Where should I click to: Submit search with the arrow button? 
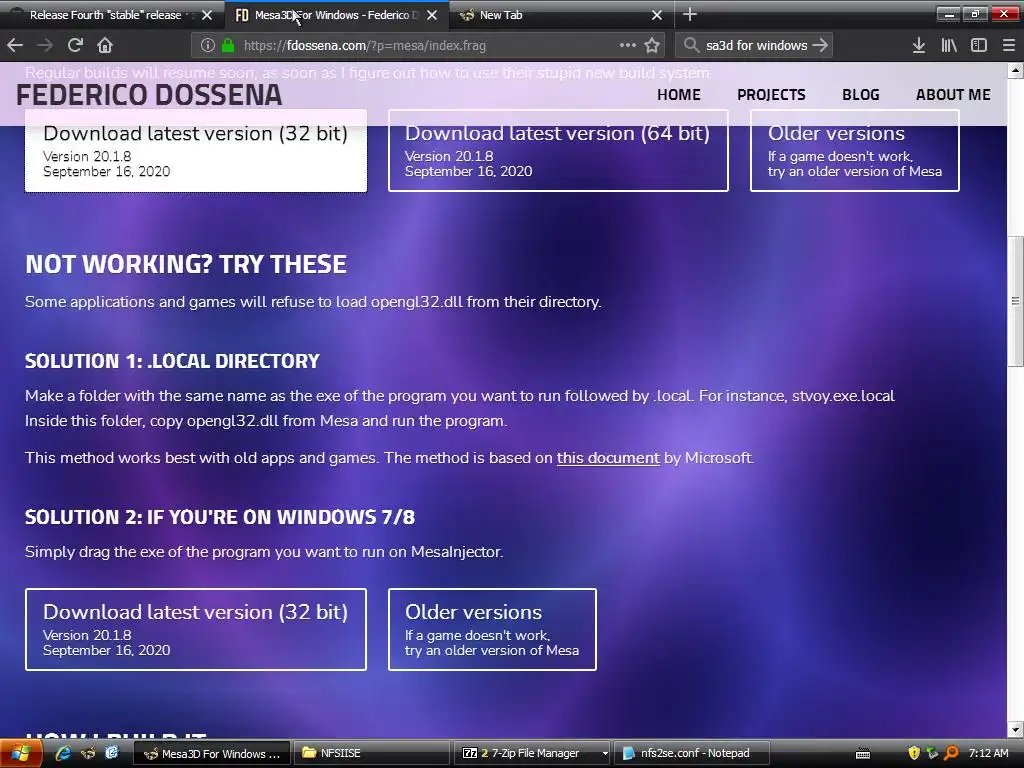click(820, 45)
